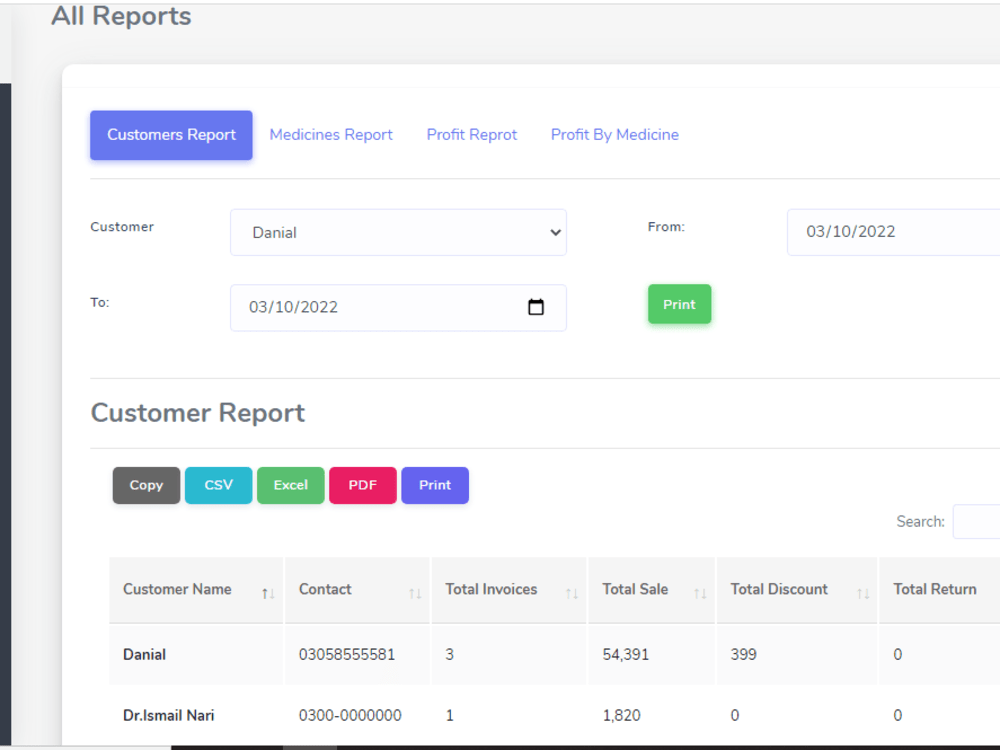Select total discount value 399
Screen dimensions: 1000x750
[744, 655]
